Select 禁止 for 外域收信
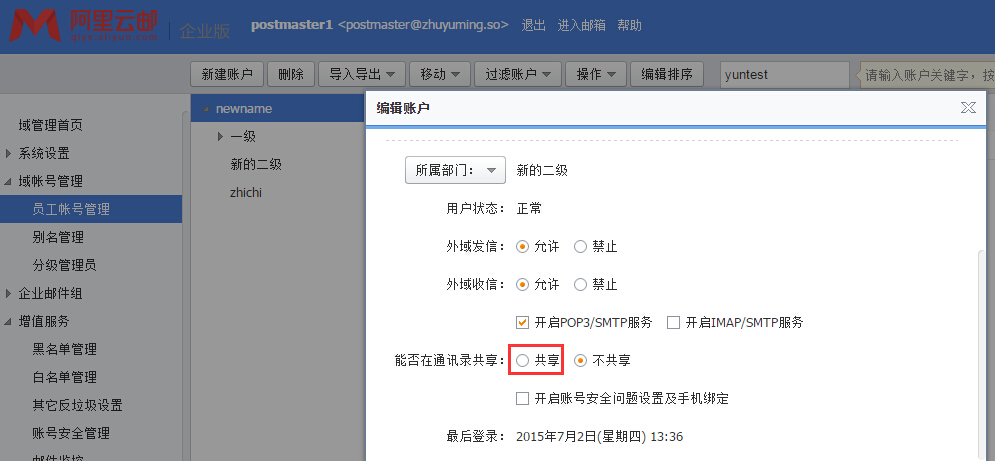 click(581, 284)
